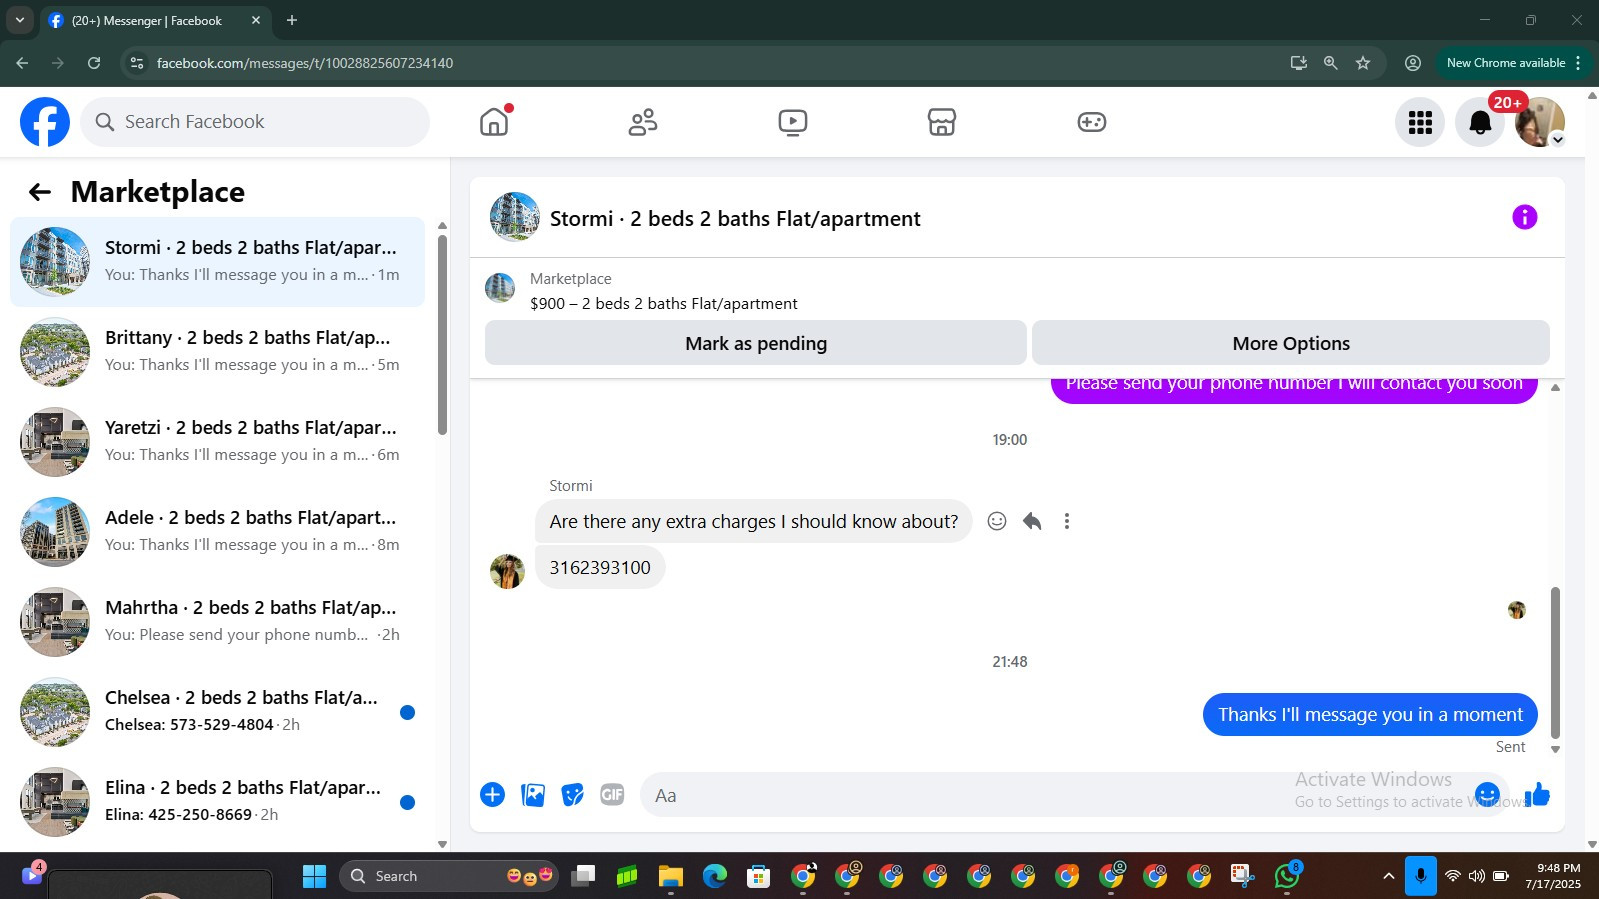This screenshot has width=1599, height=899.
Task: Open the unread Elina conversation
Action: pyautogui.click(x=217, y=802)
